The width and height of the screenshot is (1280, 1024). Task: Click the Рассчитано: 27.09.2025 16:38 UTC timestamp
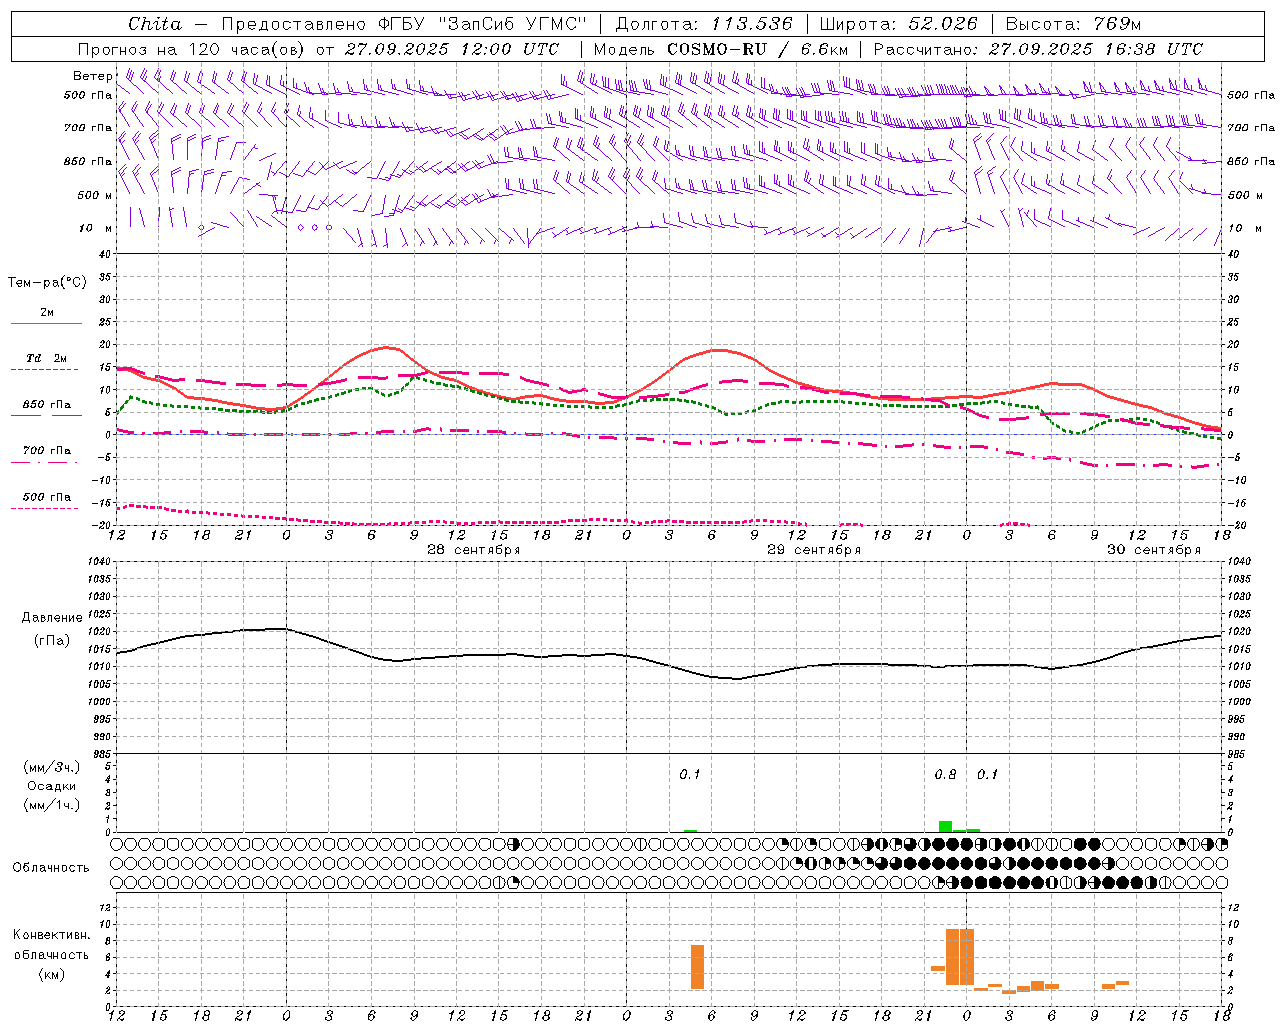click(x=1038, y=49)
